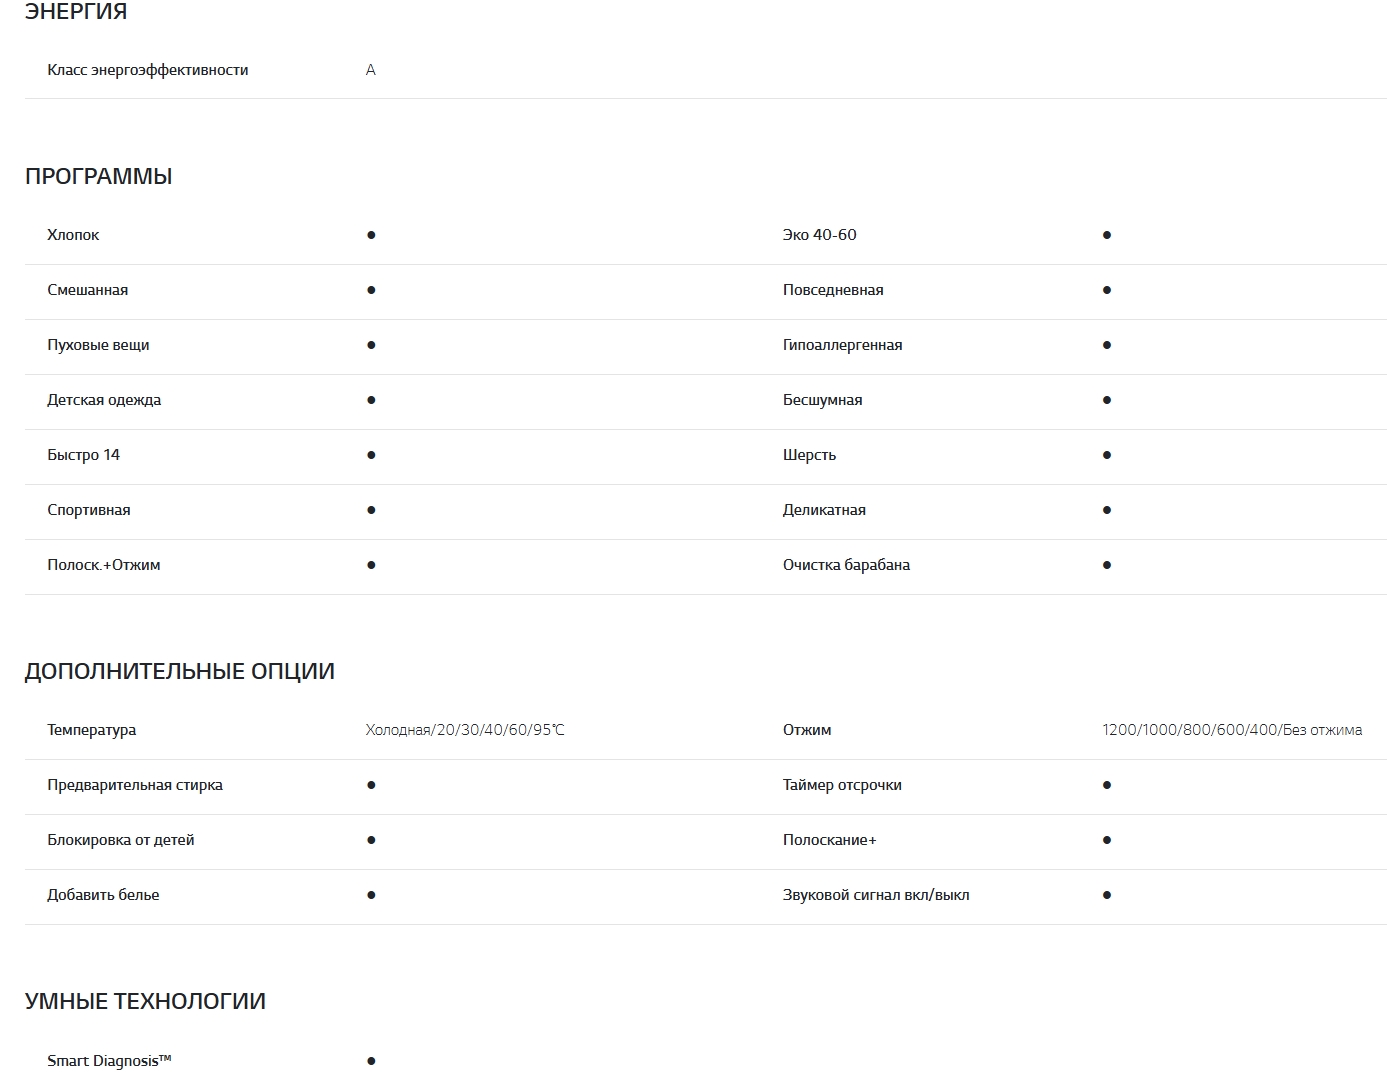
Task: Click the ДОПОЛНИТЕЛЬНЫЕ ОПЦИИ section heading
Action: [x=179, y=671]
